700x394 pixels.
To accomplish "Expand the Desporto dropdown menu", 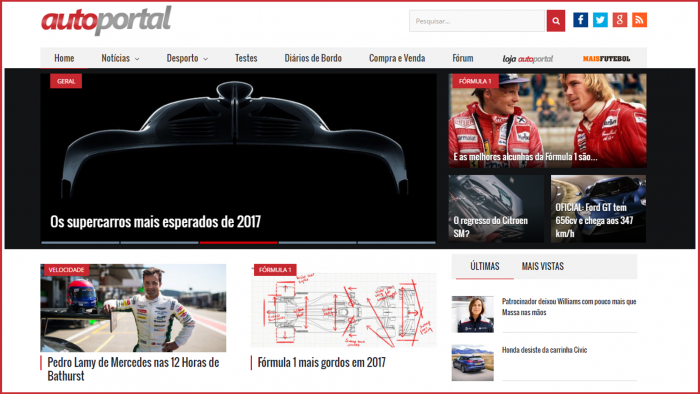I will 187,58.
